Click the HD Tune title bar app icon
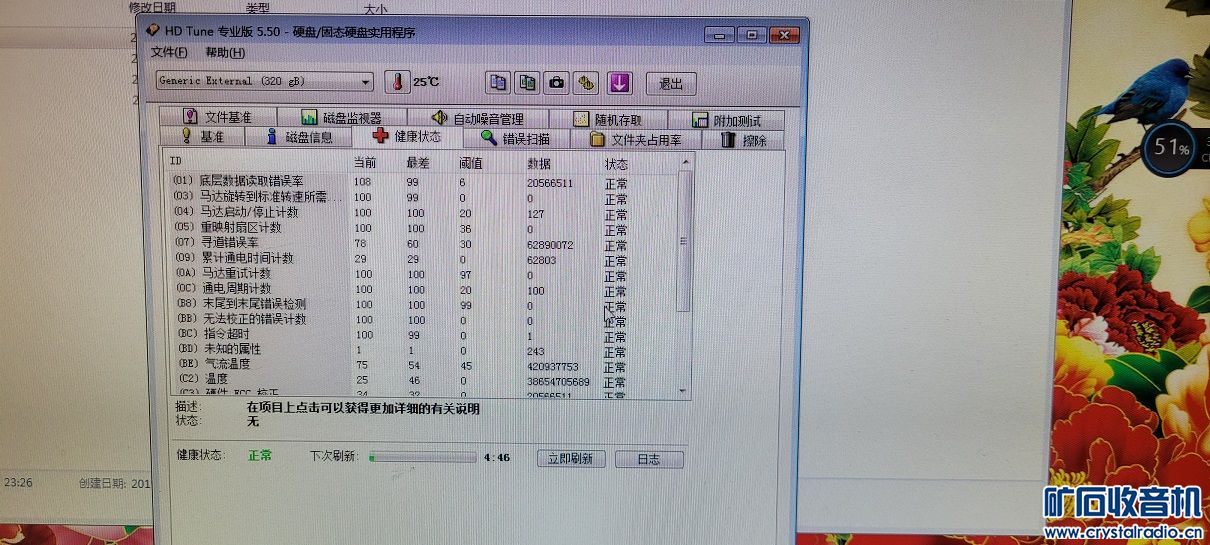Screen dimensions: 1210x545 (153, 32)
